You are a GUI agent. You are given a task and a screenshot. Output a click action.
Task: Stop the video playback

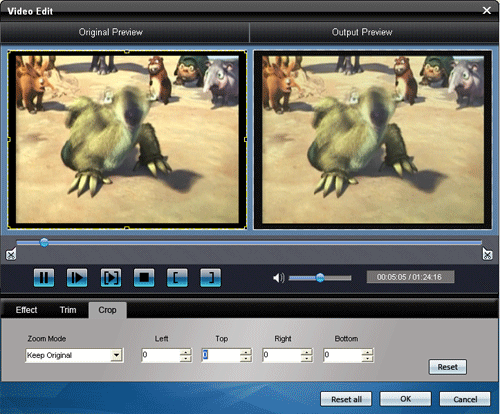coord(144,278)
